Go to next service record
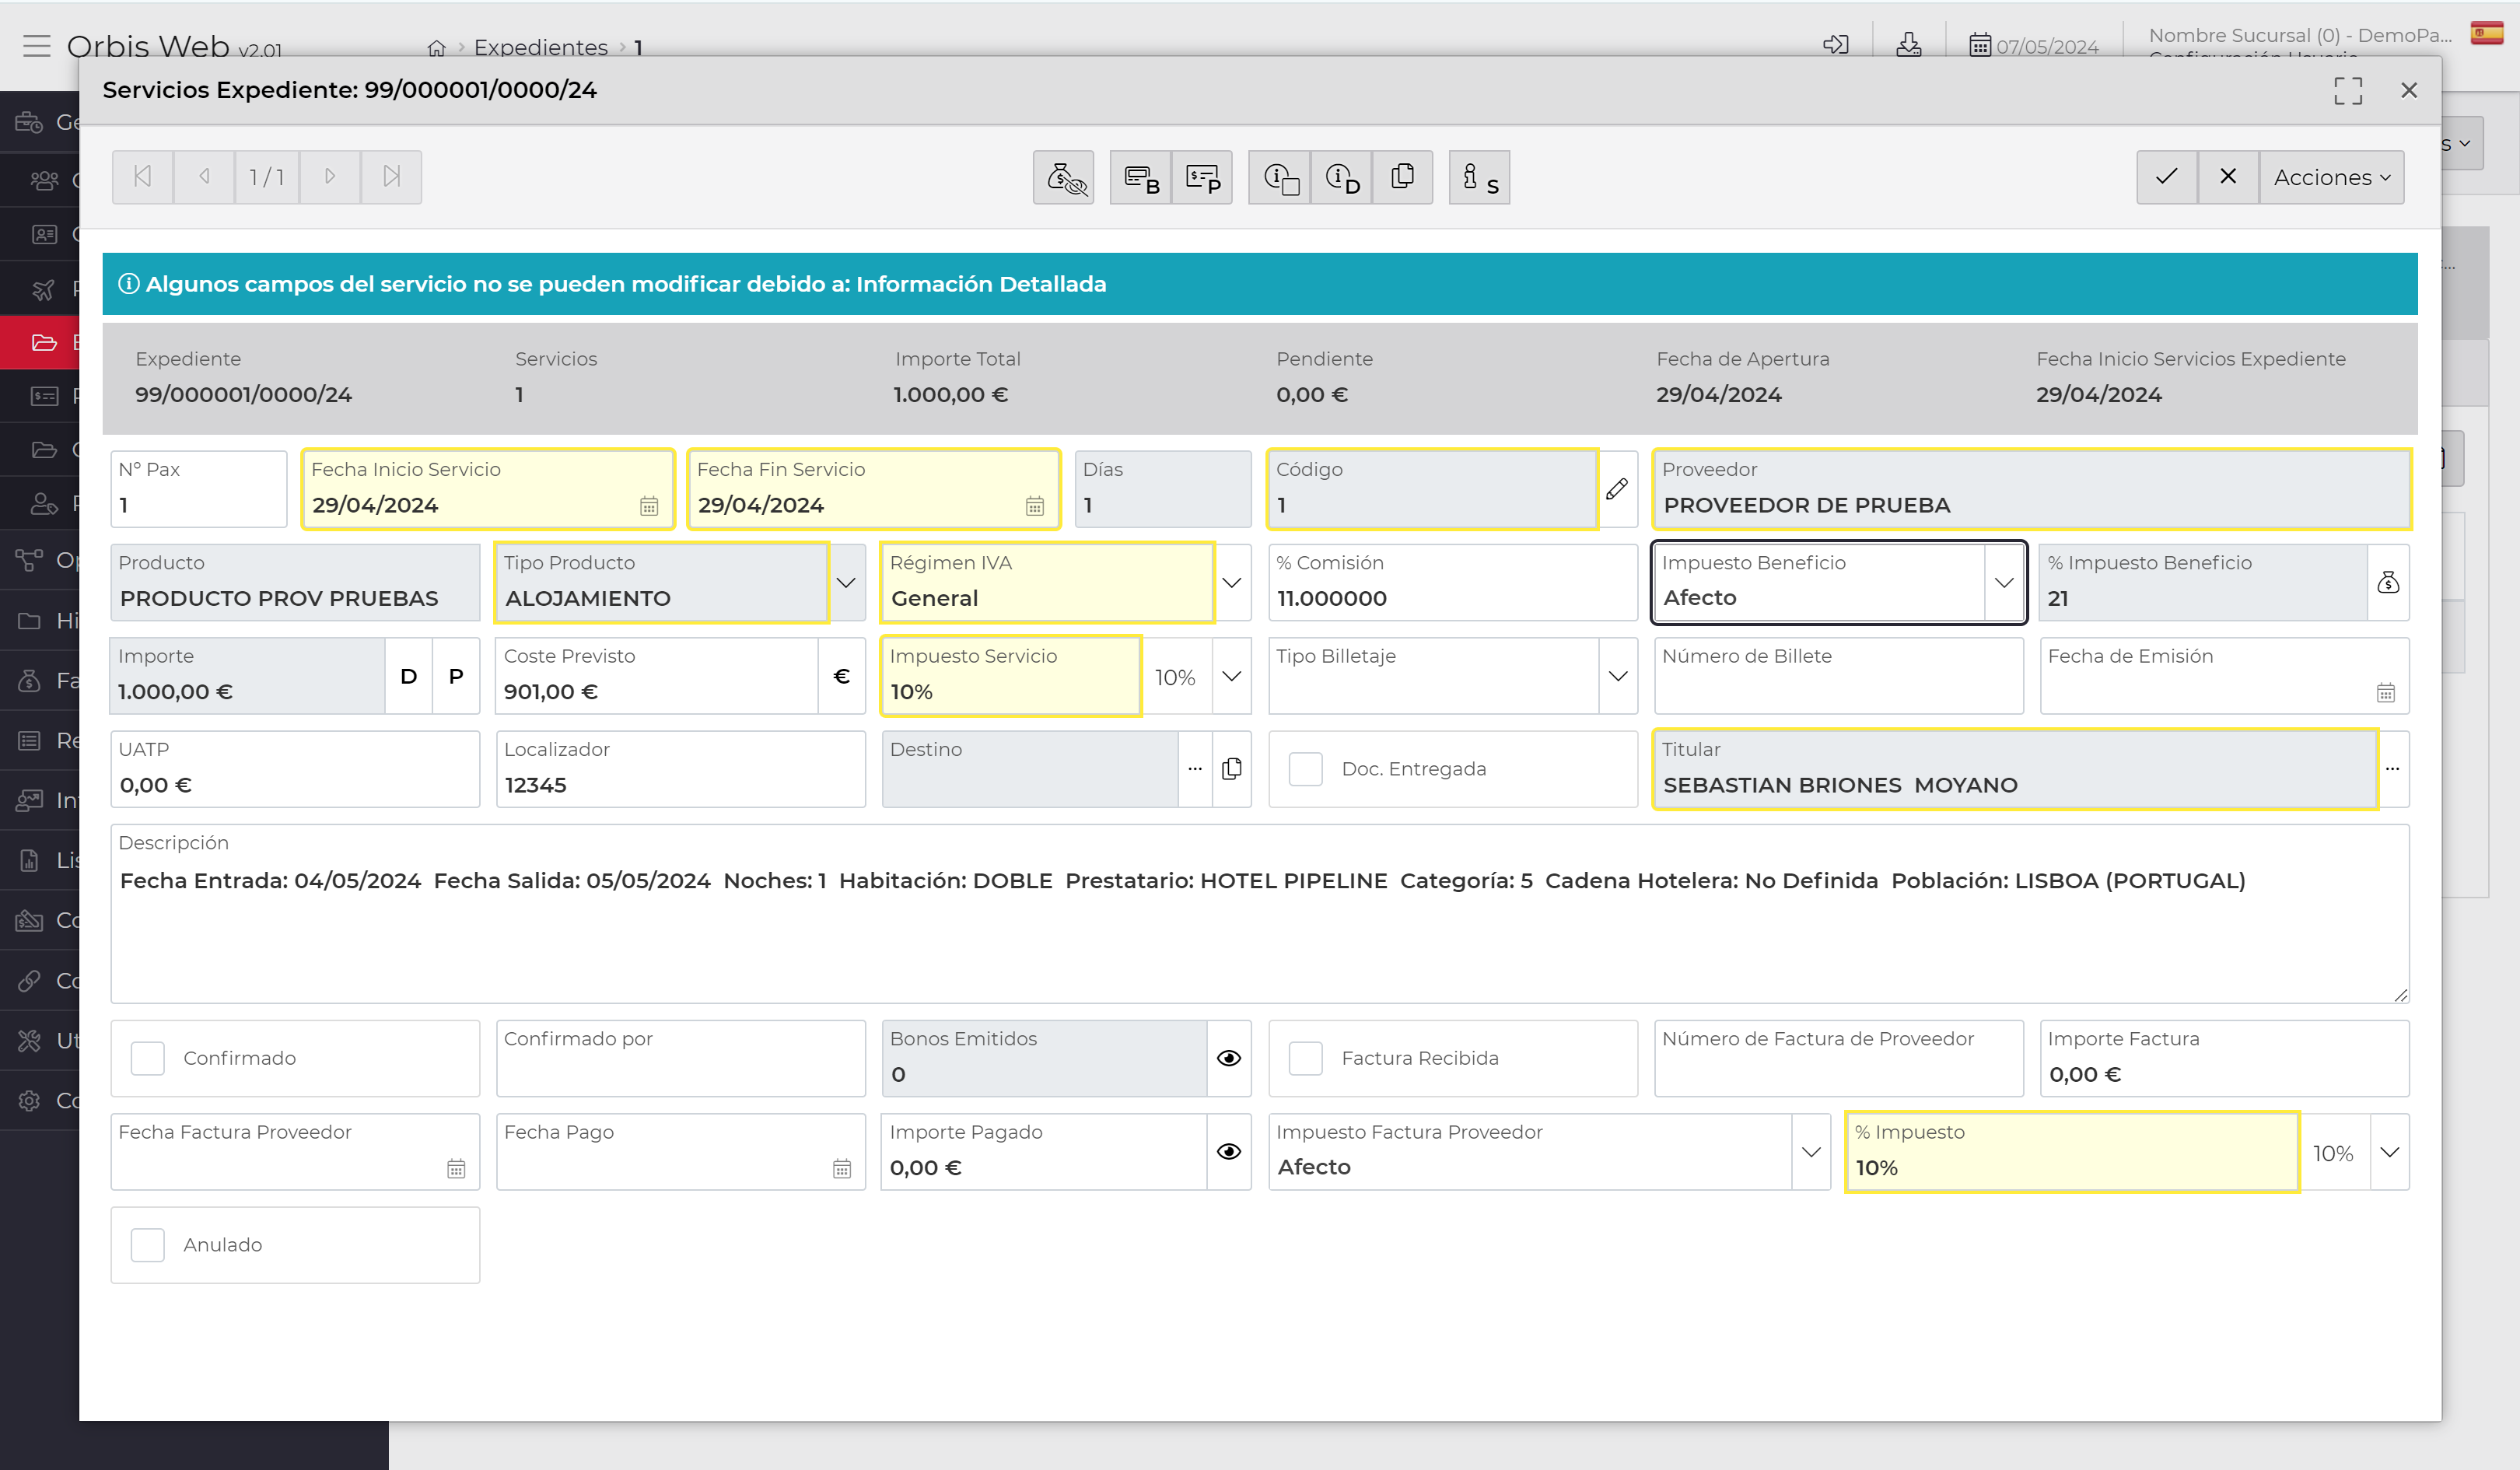 click(330, 177)
